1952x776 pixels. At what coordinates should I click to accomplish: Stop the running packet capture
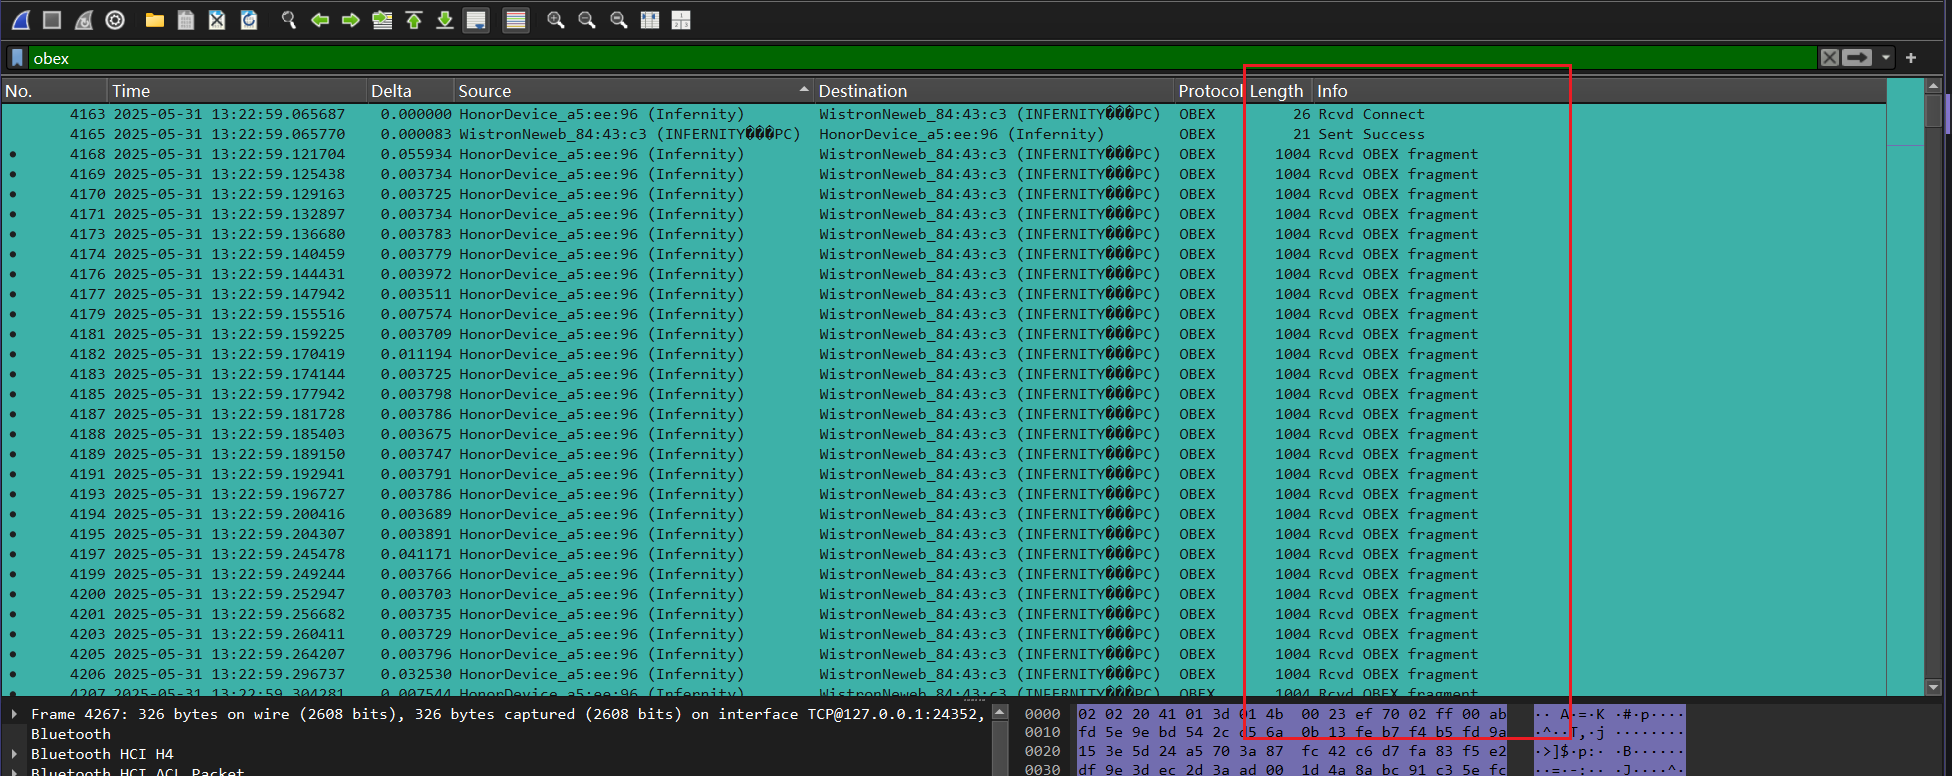52,20
